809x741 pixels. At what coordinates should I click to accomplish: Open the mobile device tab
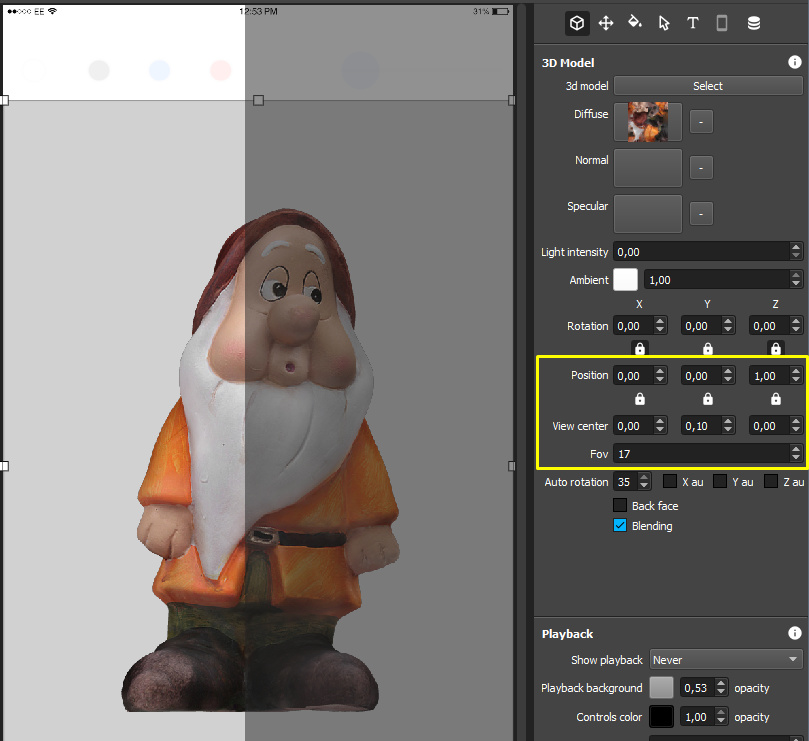[722, 23]
